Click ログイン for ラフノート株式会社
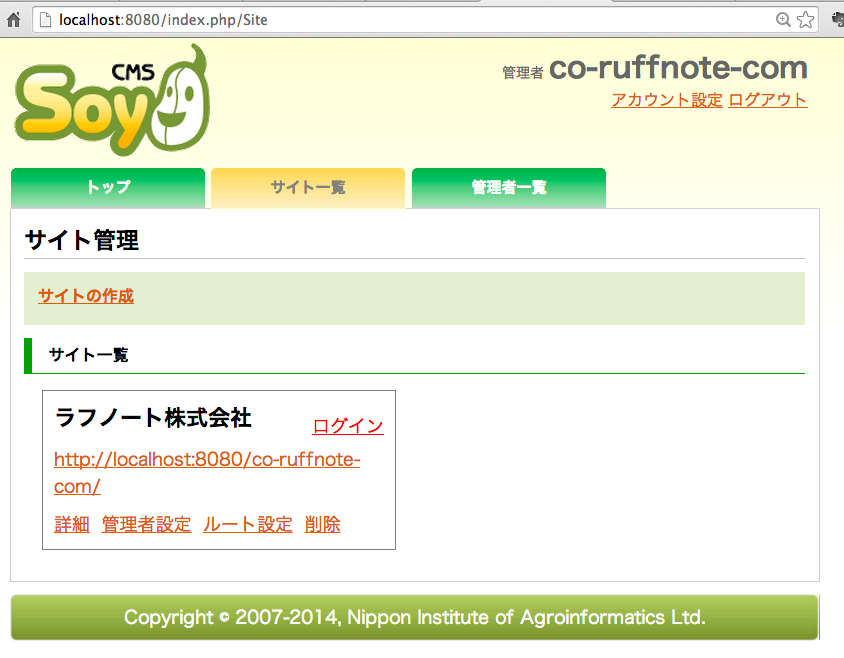Viewport: 844px width, 658px height. tap(348, 426)
